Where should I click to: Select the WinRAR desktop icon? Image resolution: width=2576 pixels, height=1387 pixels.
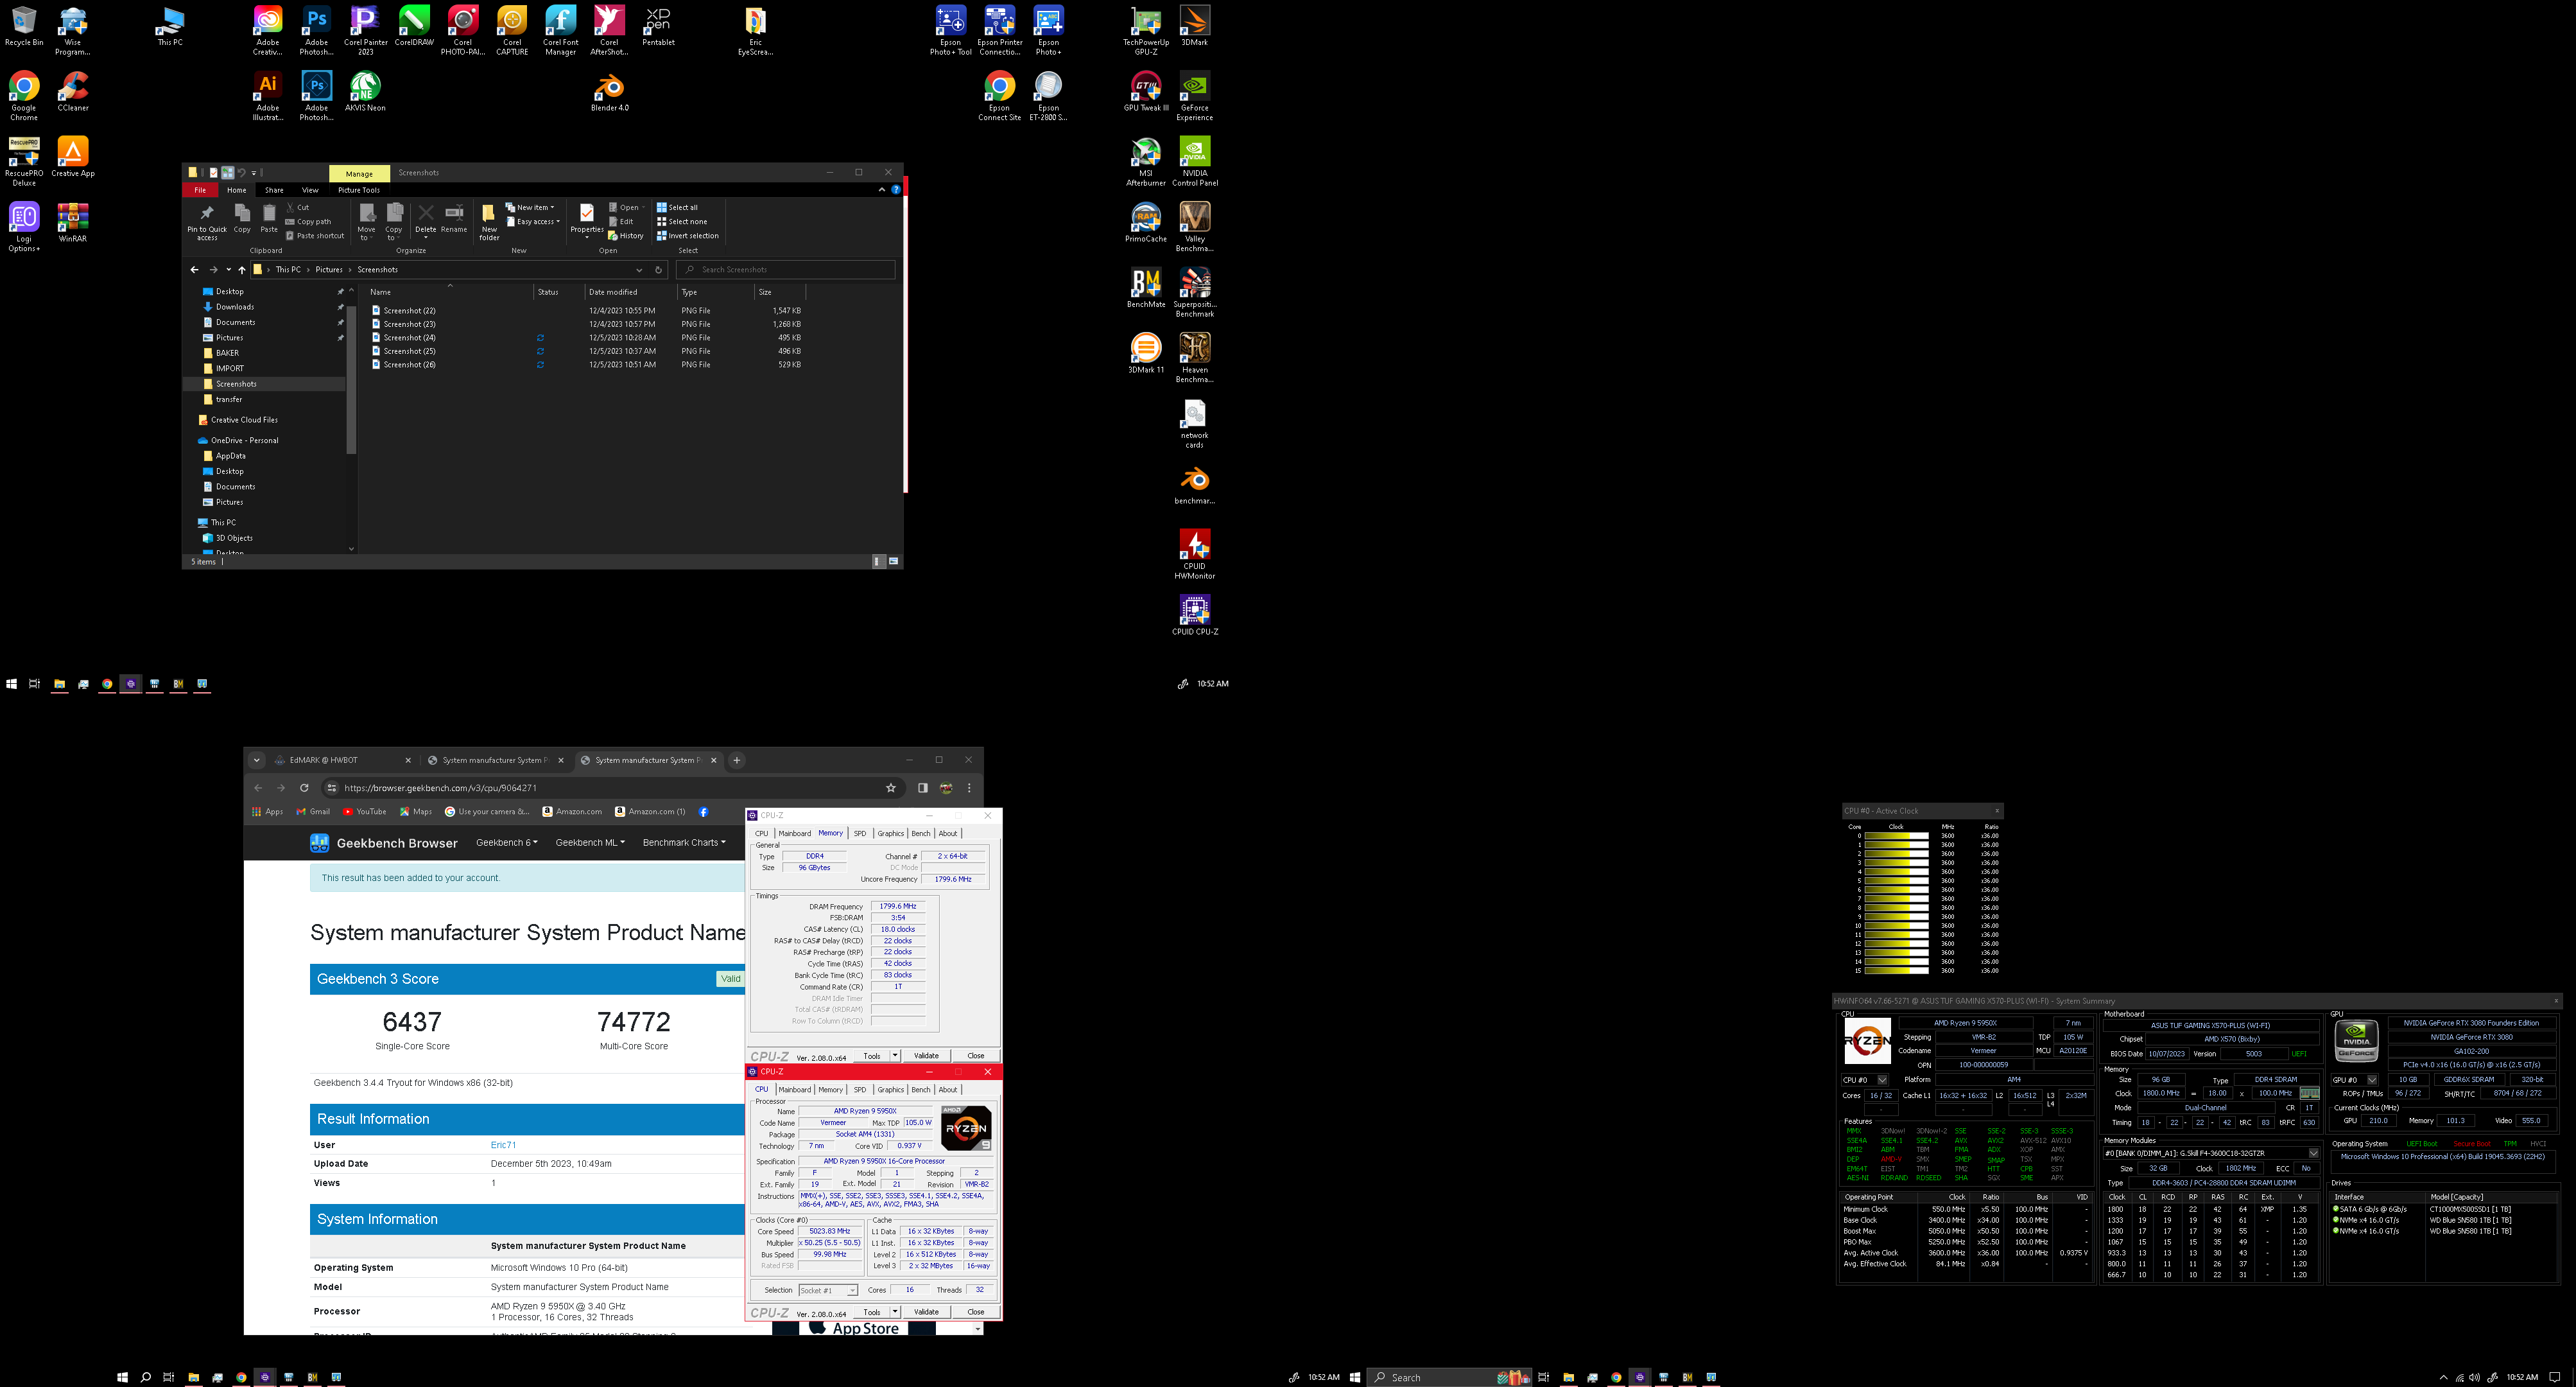click(73, 222)
